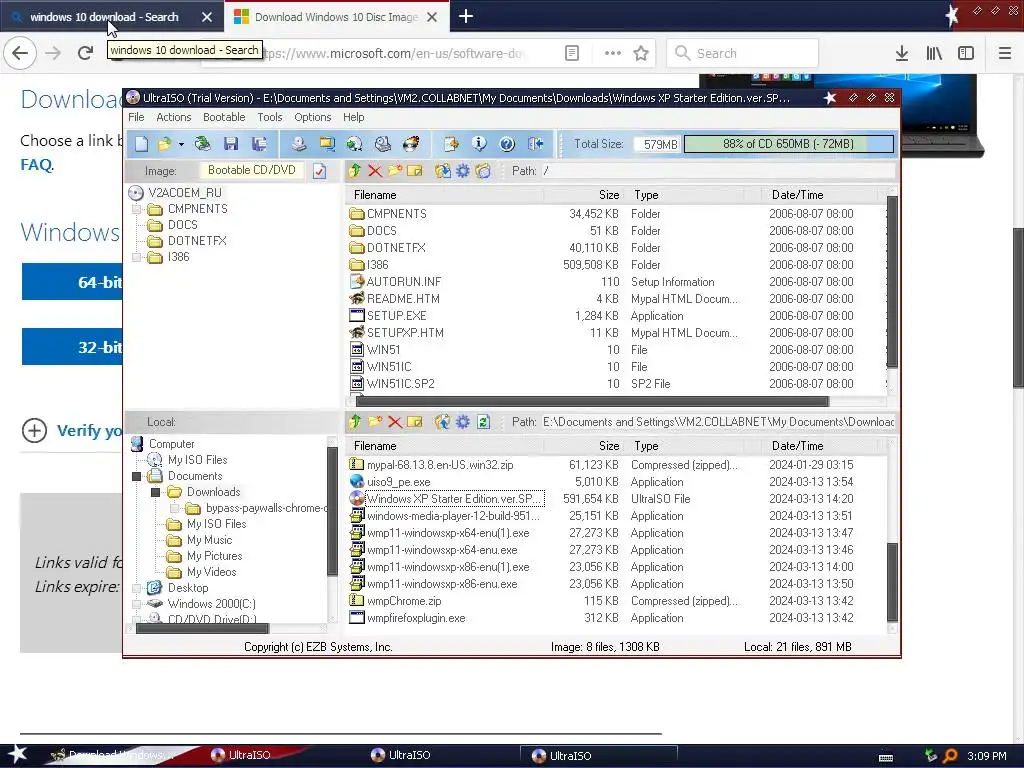This screenshot has height=768, width=1024.
Task: Click the Firefox Search input field
Action: [x=743, y=54]
